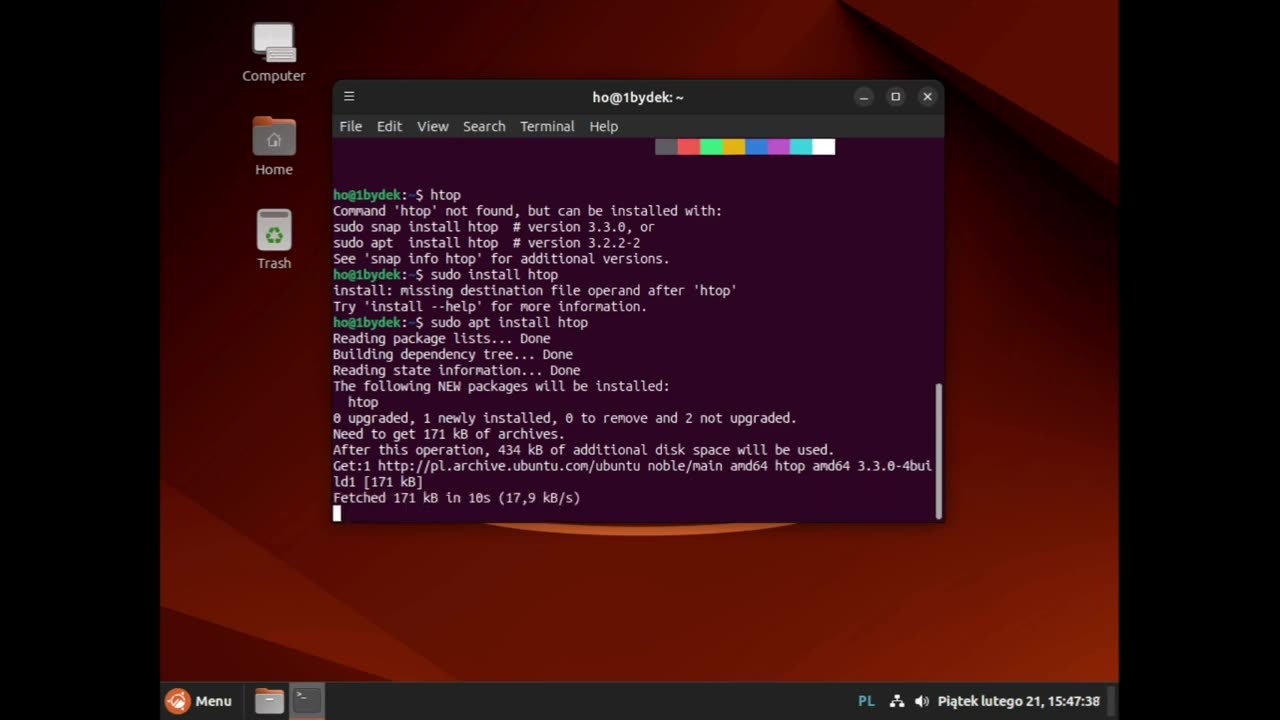Open the Home folder desktop icon
1280x720 pixels.
[x=274, y=146]
